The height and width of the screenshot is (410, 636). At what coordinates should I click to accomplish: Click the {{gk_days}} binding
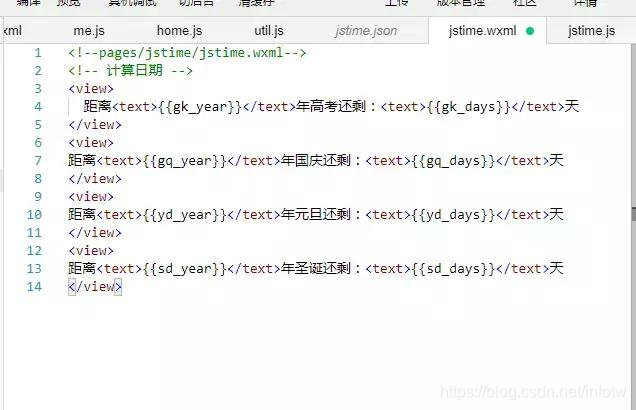(468, 107)
